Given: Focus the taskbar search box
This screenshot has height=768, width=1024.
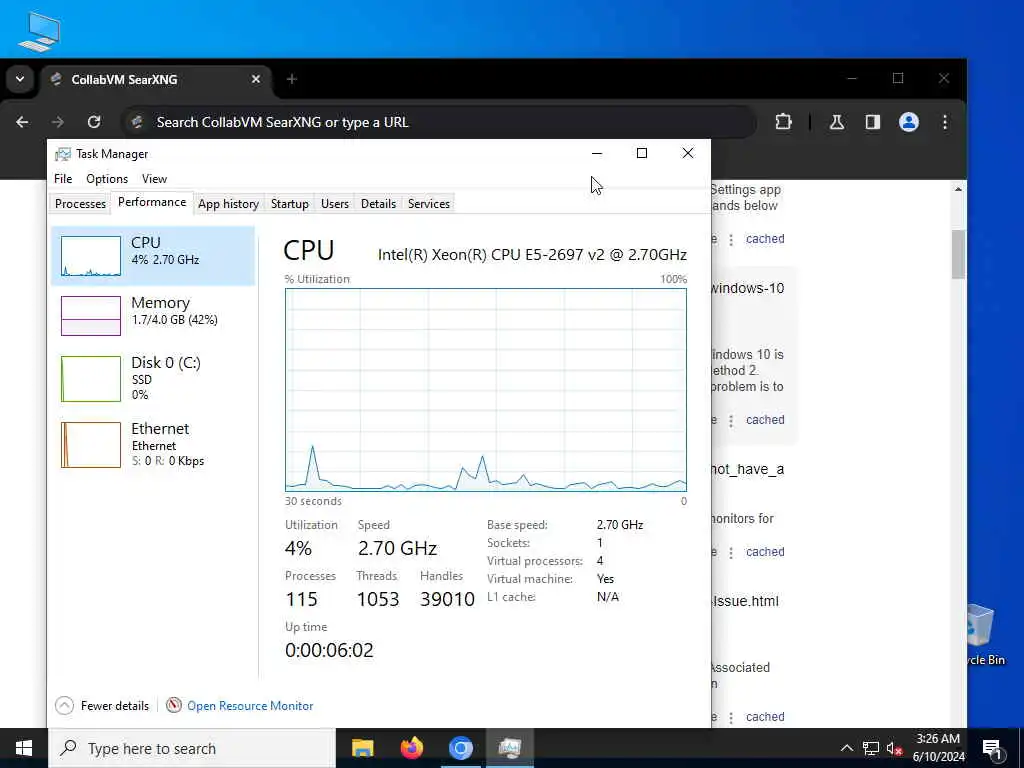Looking at the screenshot, I should tap(192, 748).
